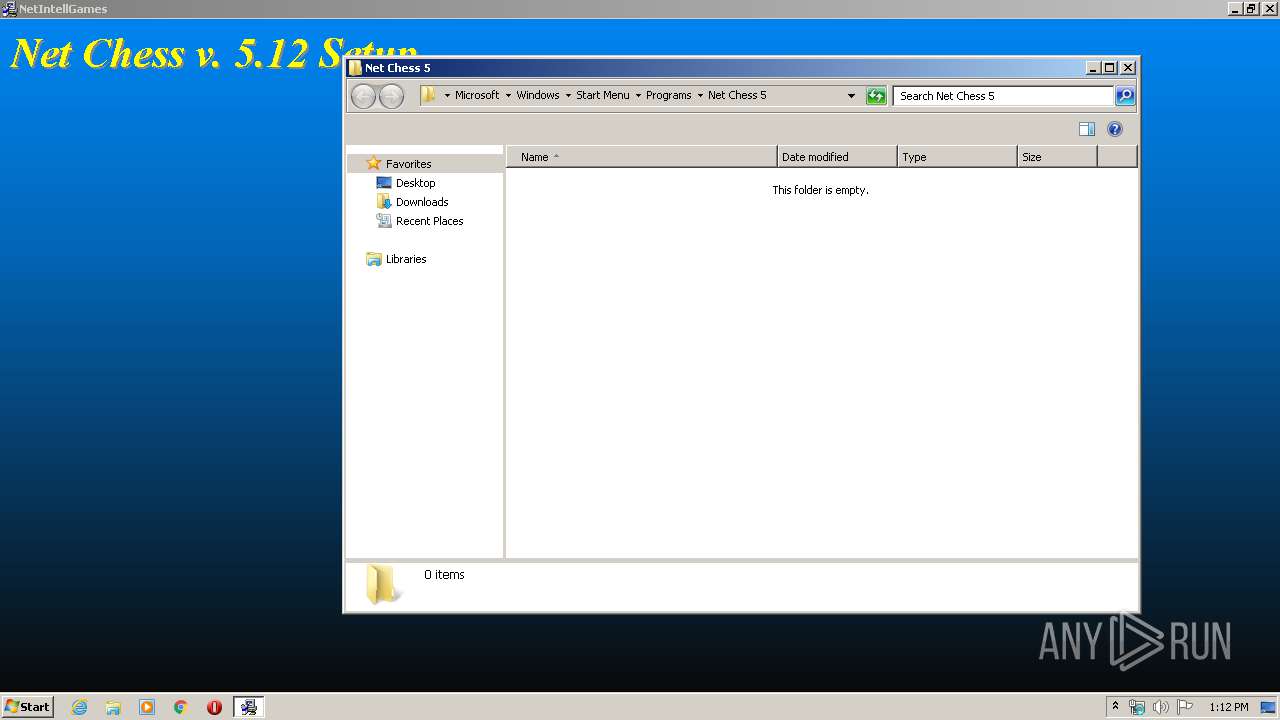Open Explorer help

pos(1115,129)
